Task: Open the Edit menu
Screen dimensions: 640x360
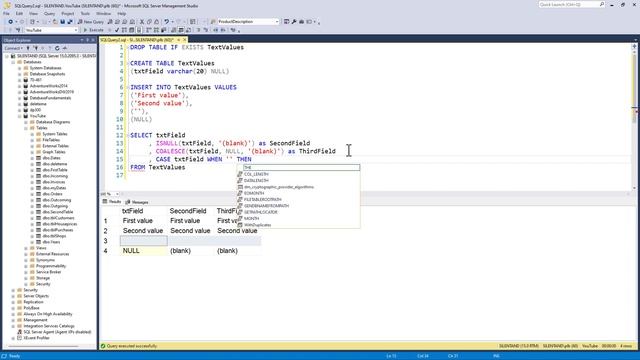Action: [19, 13]
